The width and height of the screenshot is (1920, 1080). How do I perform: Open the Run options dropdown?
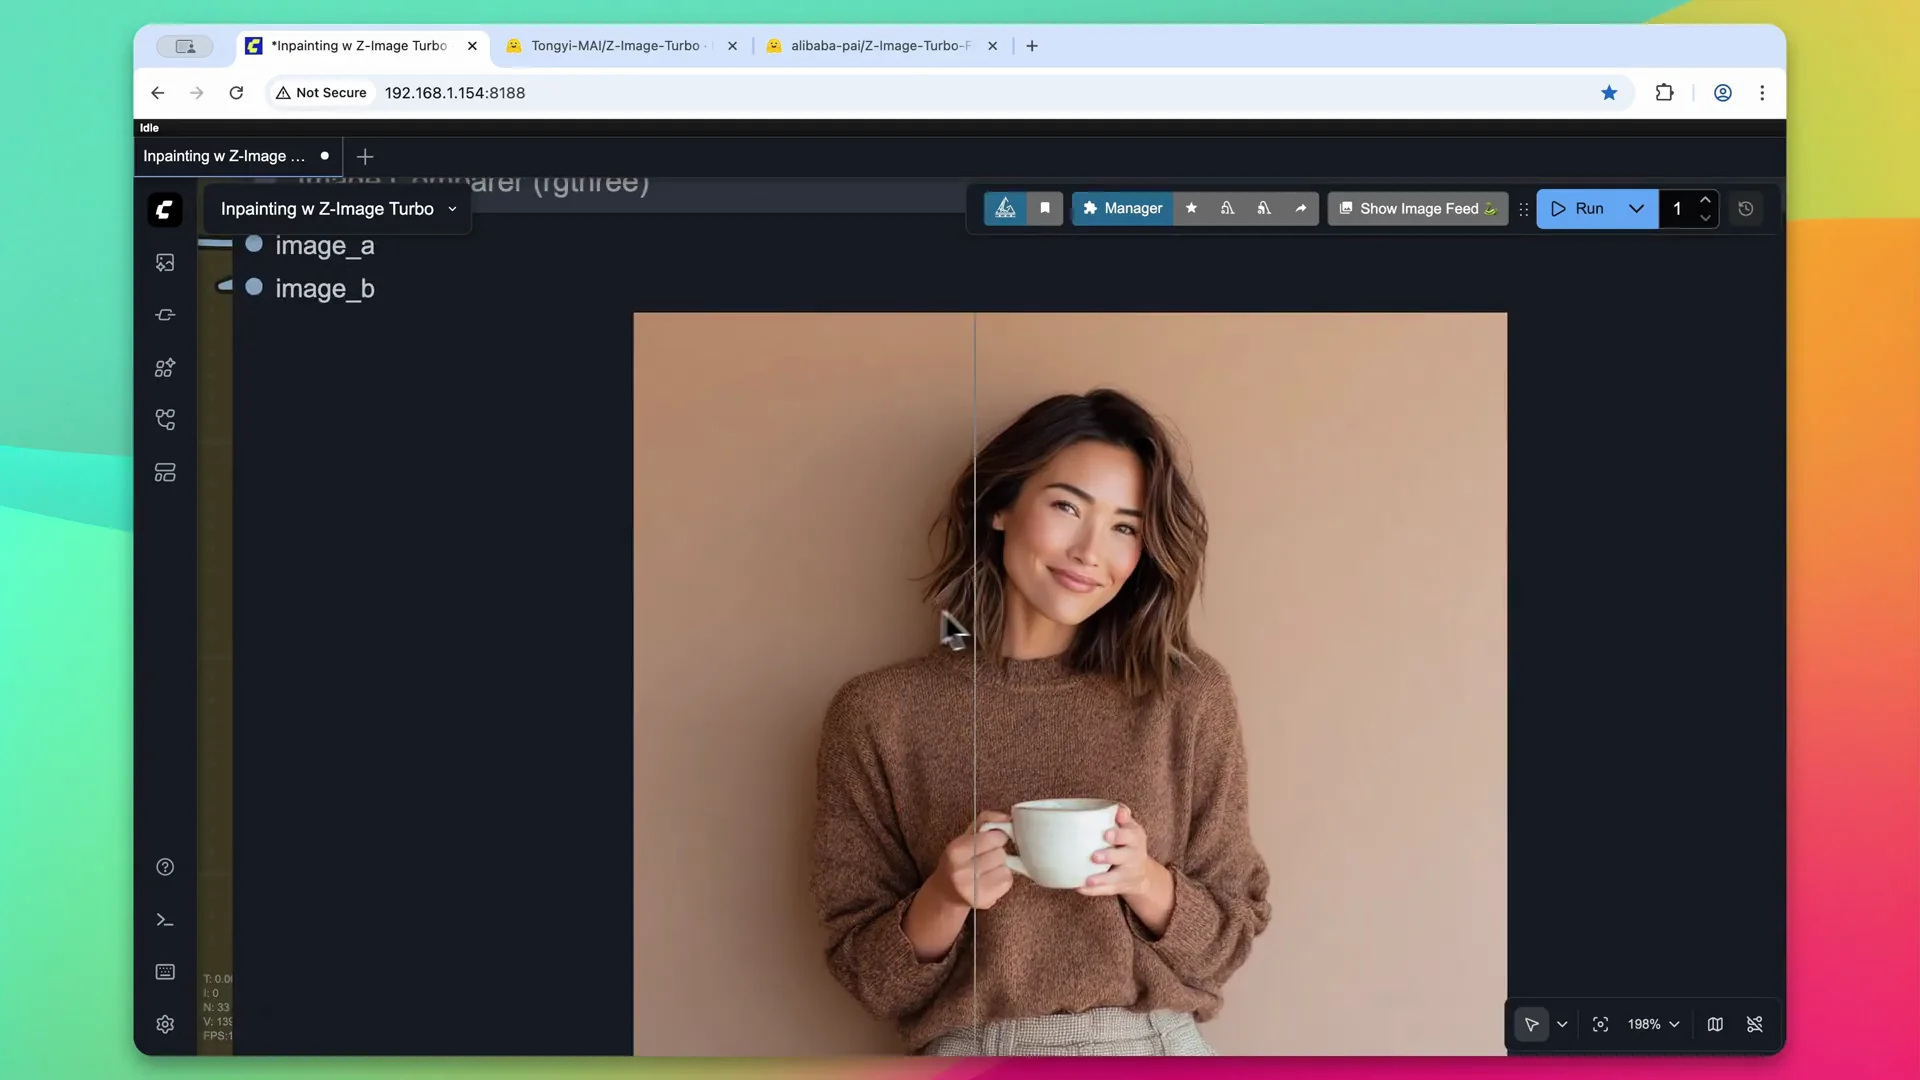(1636, 208)
